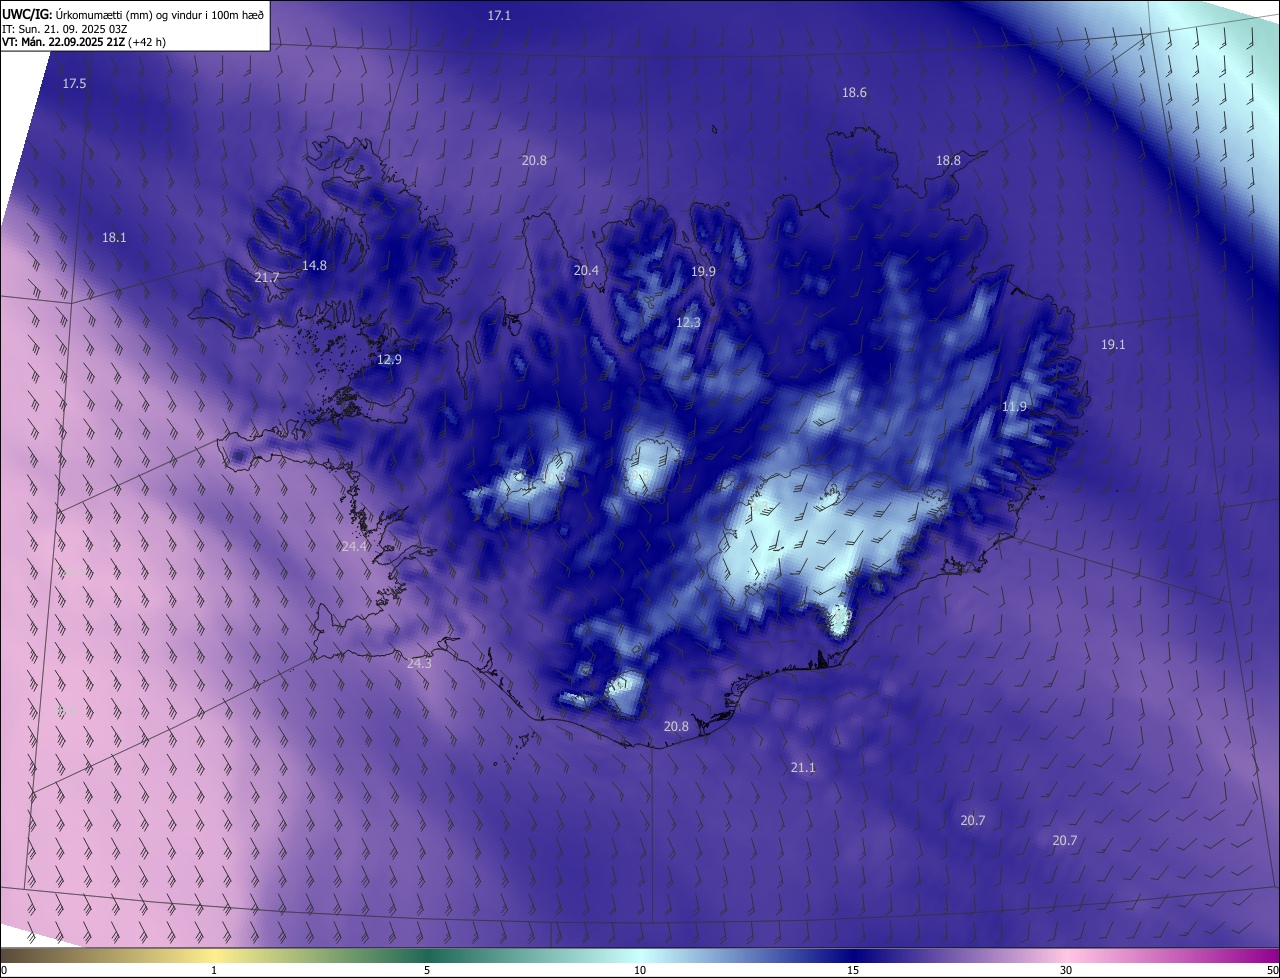The image size is (1280, 978).
Task: Click the 17.1 value label
Action: point(499,15)
